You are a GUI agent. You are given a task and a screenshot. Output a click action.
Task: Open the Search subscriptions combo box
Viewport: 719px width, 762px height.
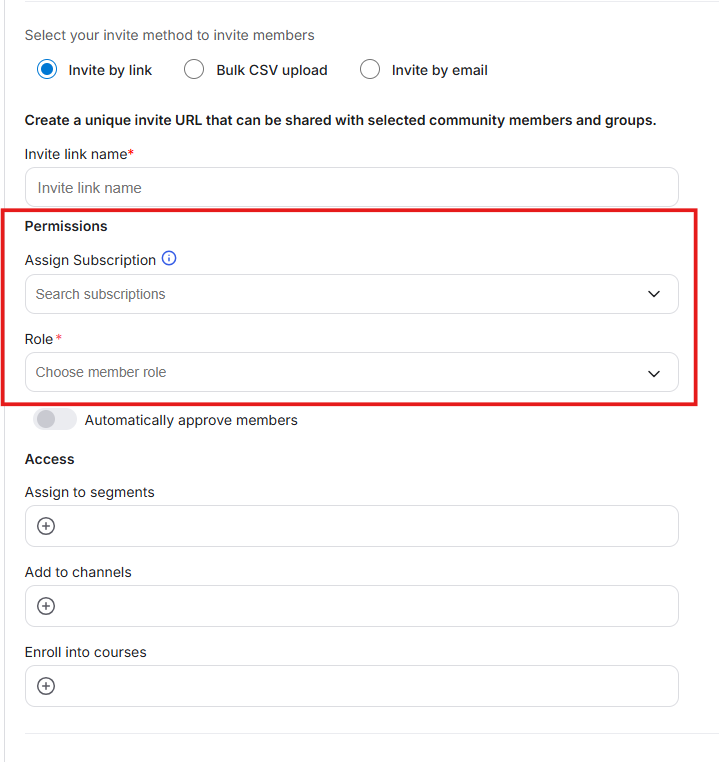pos(330,294)
